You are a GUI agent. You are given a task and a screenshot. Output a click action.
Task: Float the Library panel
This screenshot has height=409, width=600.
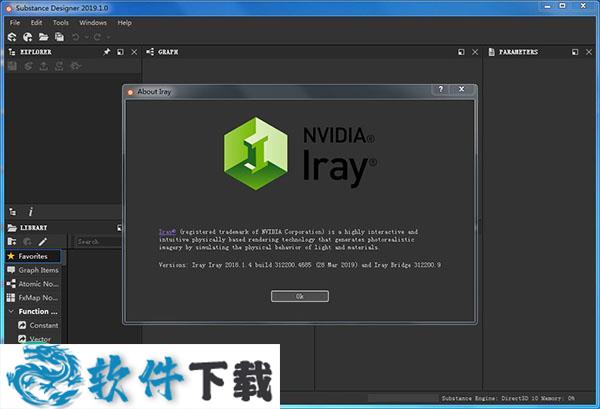[120, 228]
